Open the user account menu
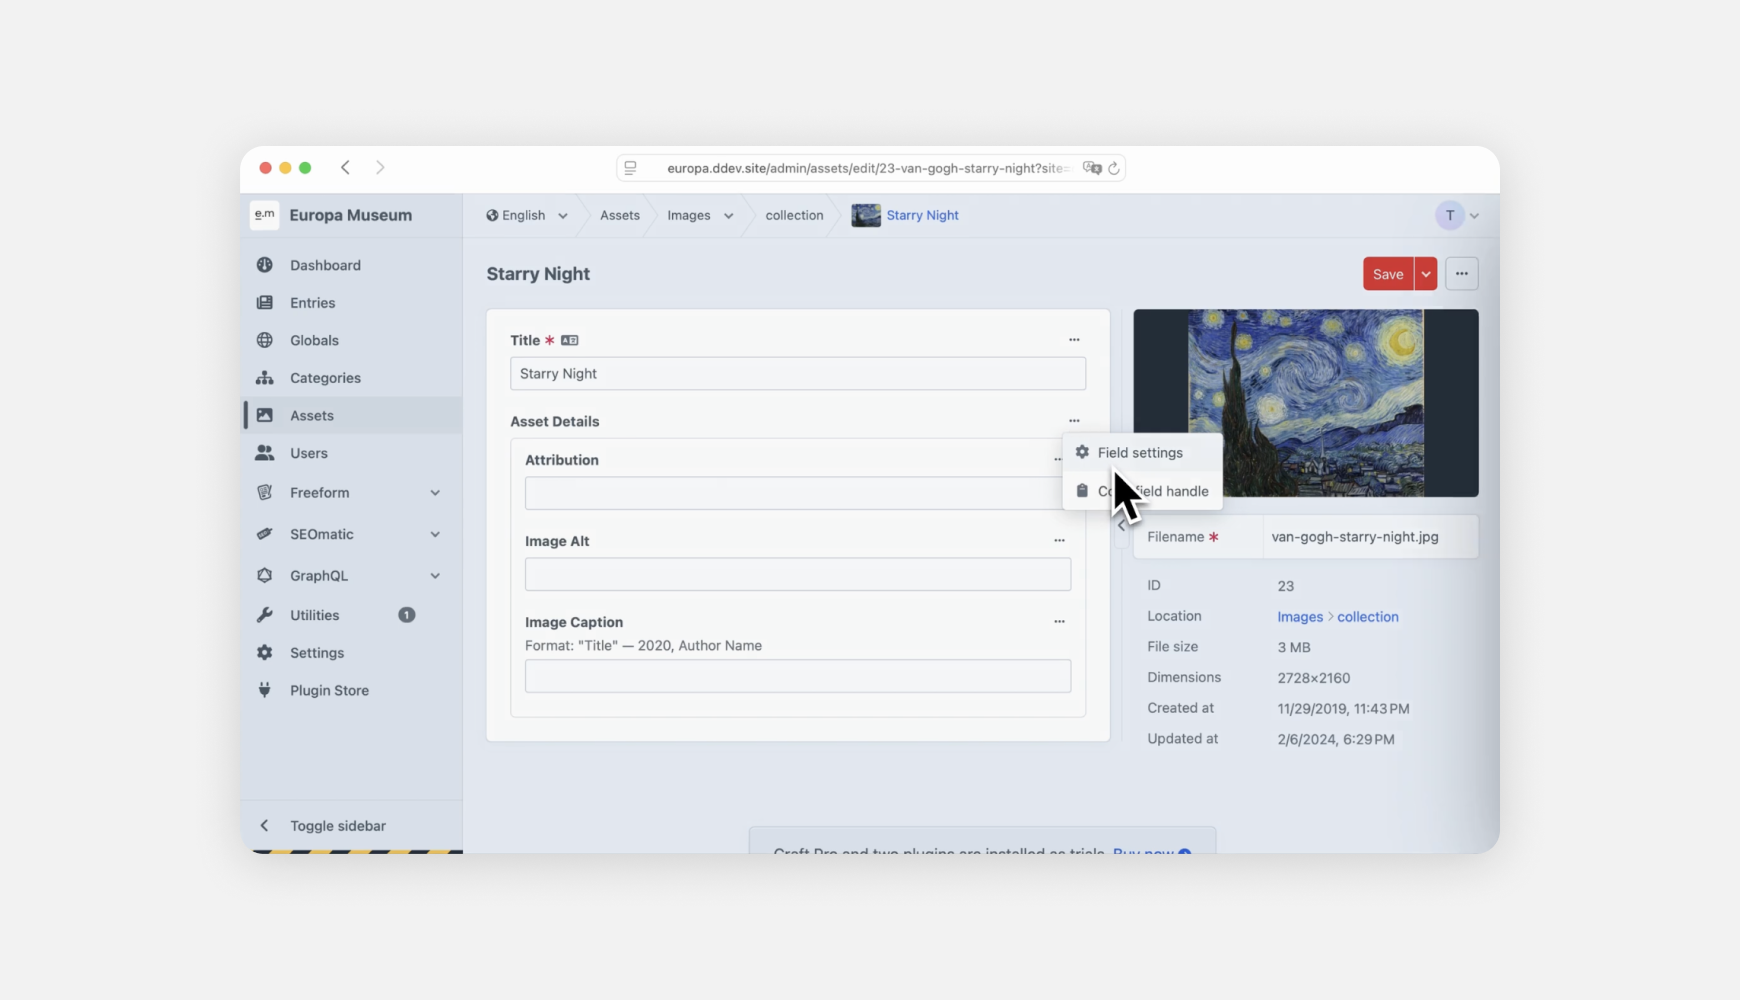Screen dimensions: 1740x1000 pos(1457,215)
